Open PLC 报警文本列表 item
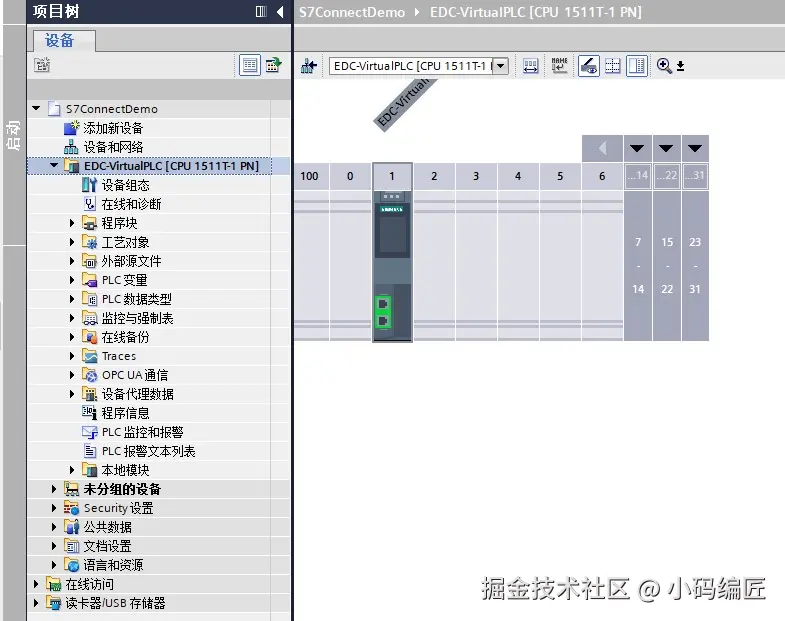 148,451
